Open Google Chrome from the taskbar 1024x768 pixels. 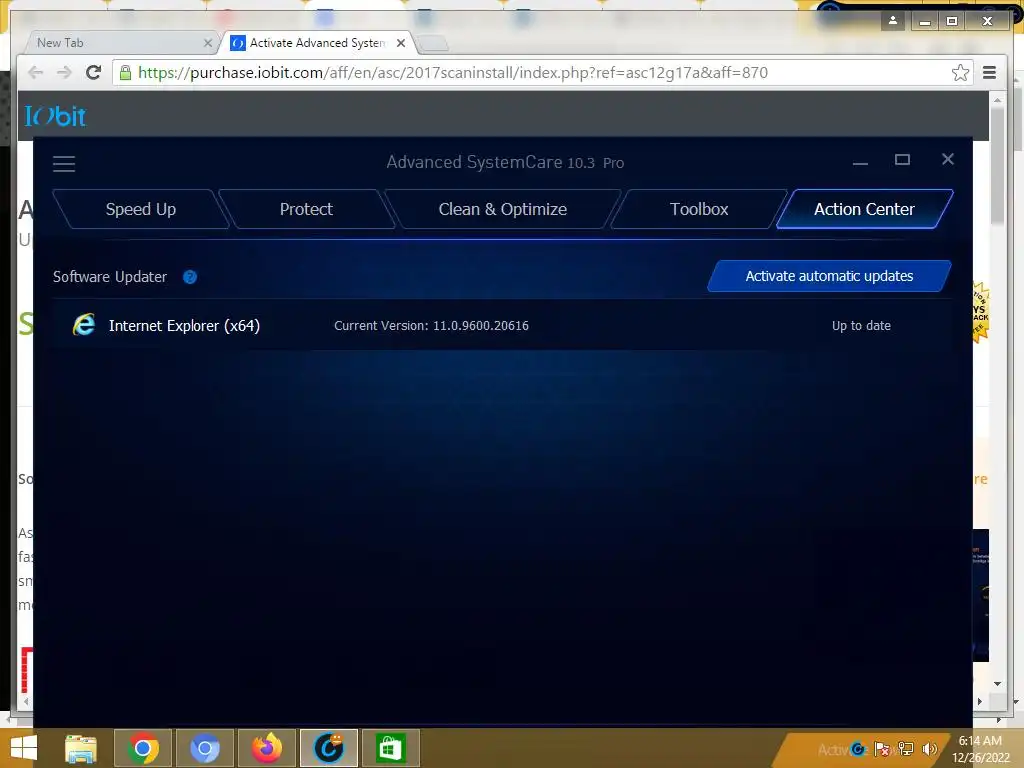(x=143, y=748)
